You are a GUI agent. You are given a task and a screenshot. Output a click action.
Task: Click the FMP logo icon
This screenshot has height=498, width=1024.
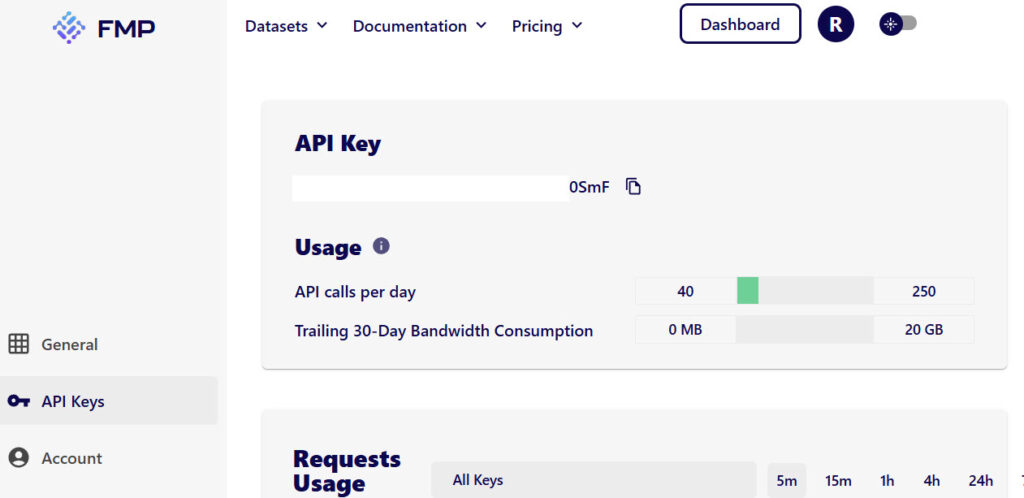(69, 28)
